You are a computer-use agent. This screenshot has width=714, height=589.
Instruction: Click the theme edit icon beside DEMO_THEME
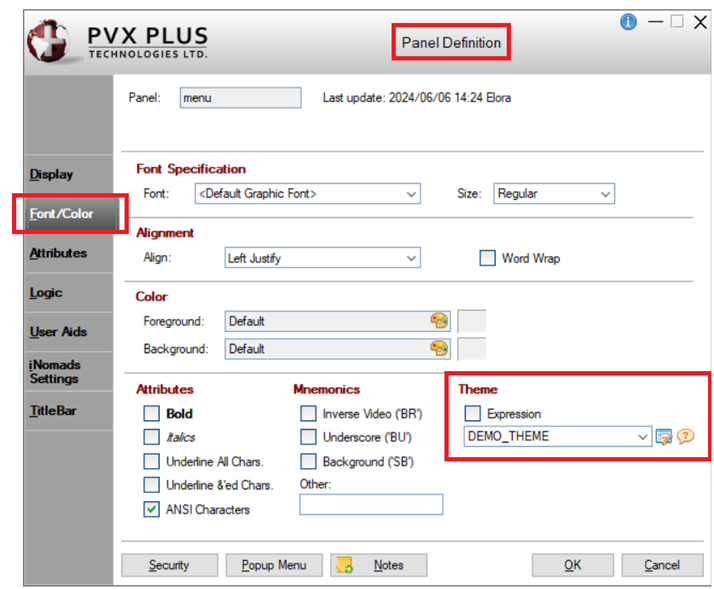[x=664, y=437]
